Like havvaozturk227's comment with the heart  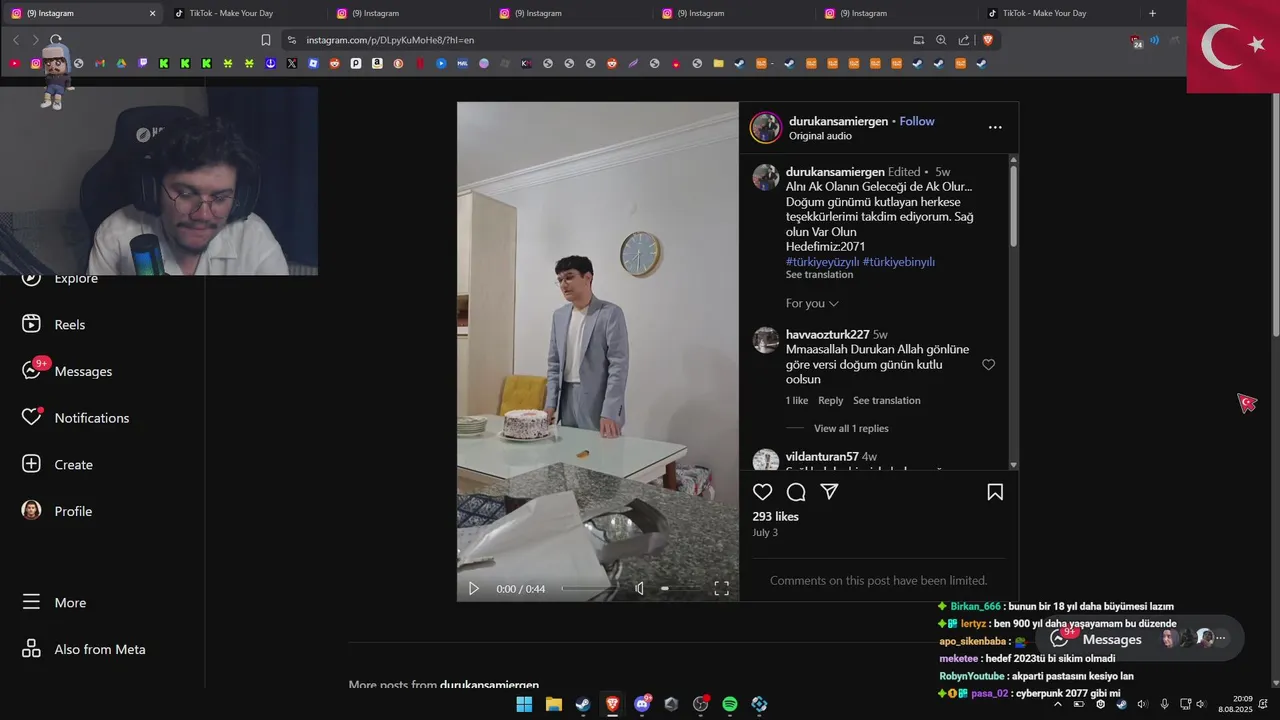click(988, 365)
